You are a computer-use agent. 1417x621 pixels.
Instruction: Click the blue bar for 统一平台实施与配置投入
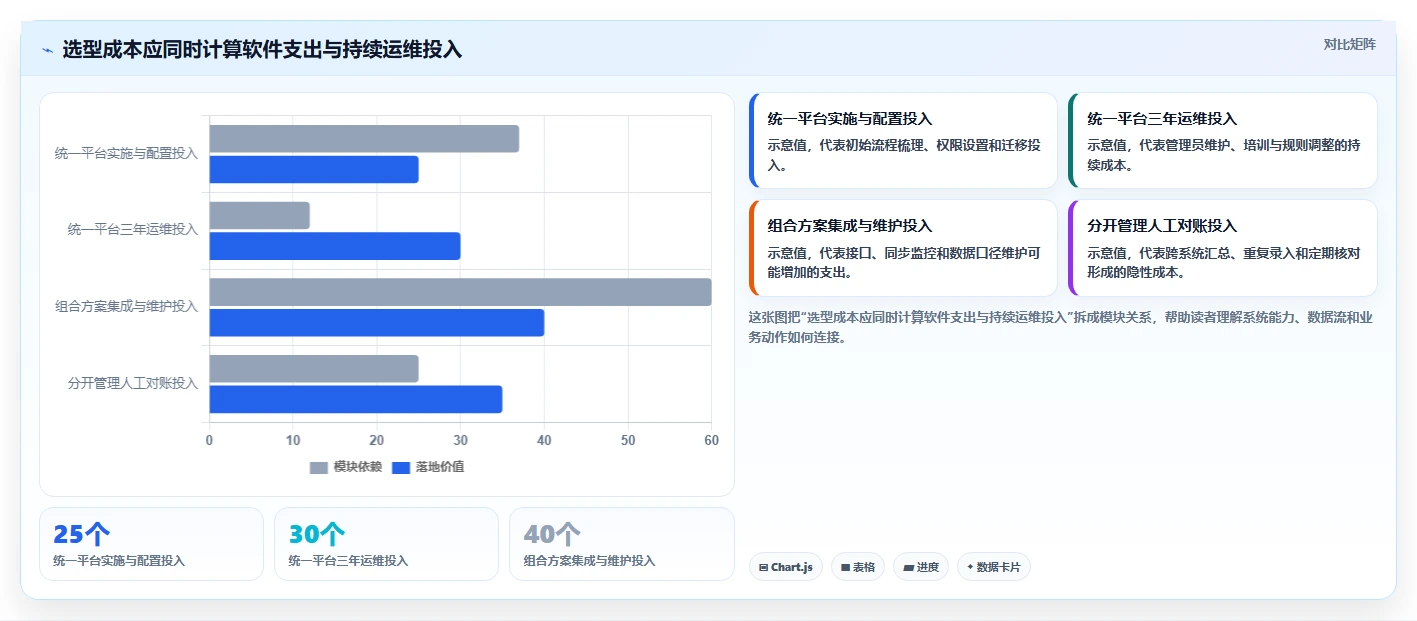(x=314, y=170)
